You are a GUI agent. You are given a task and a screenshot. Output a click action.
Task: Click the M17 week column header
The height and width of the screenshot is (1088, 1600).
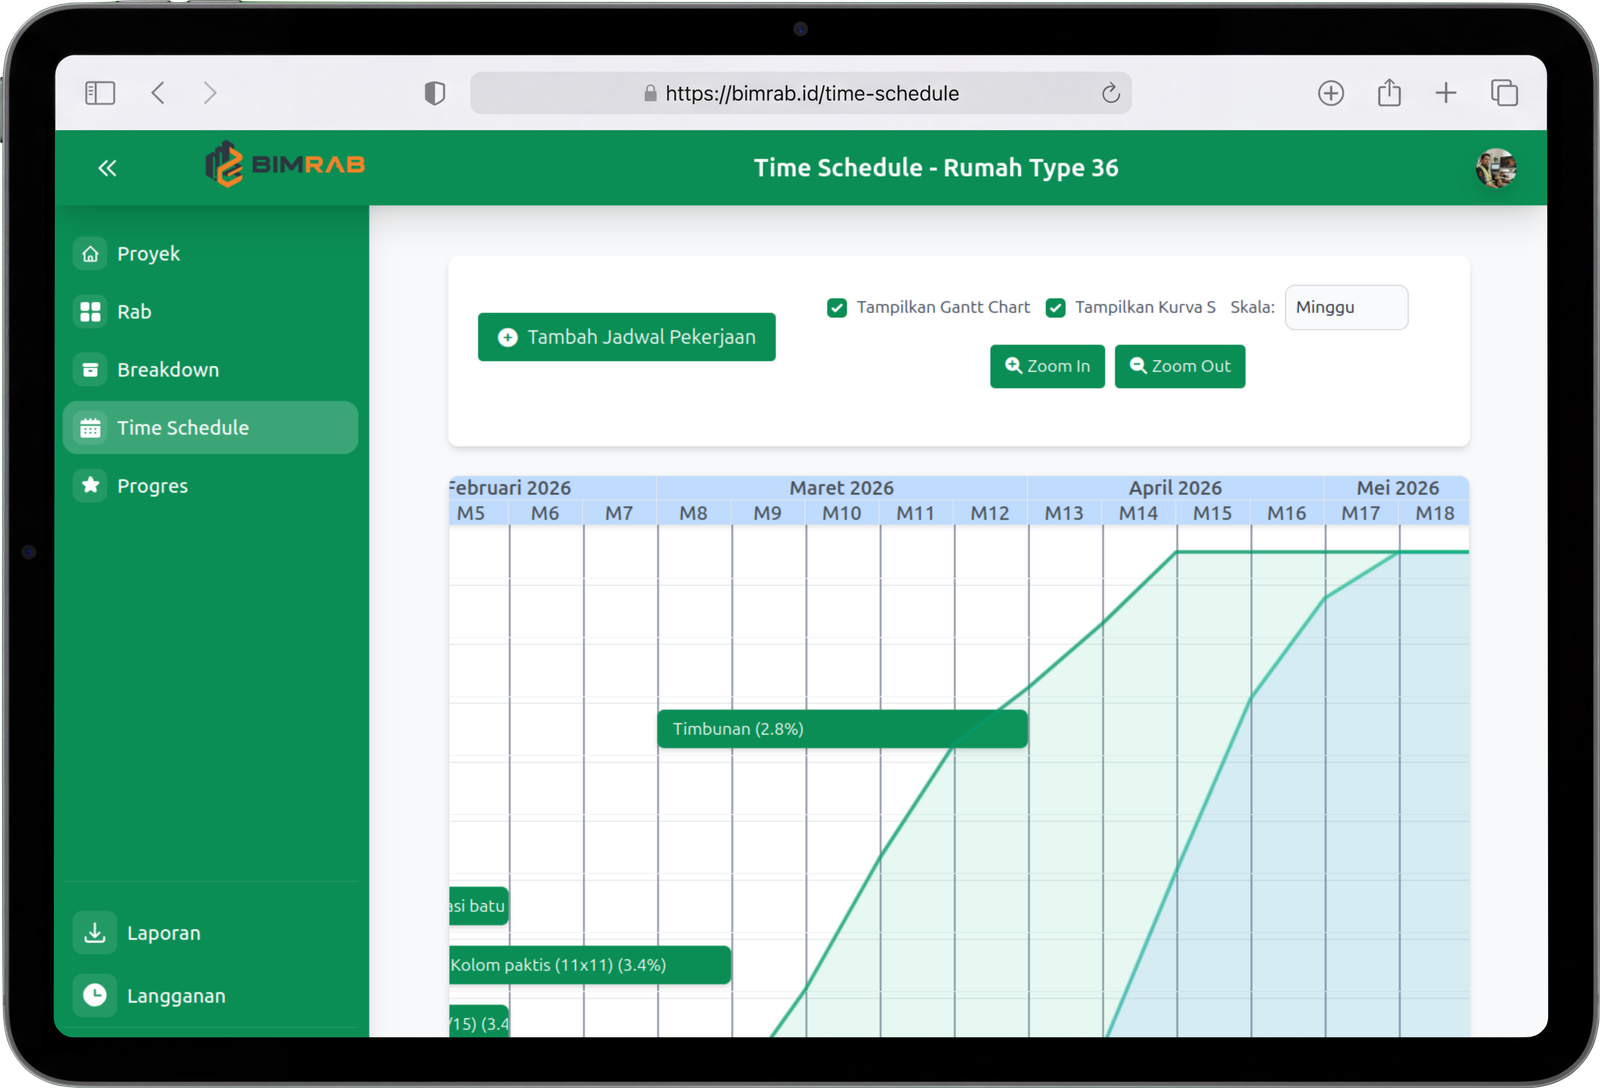click(x=1361, y=513)
